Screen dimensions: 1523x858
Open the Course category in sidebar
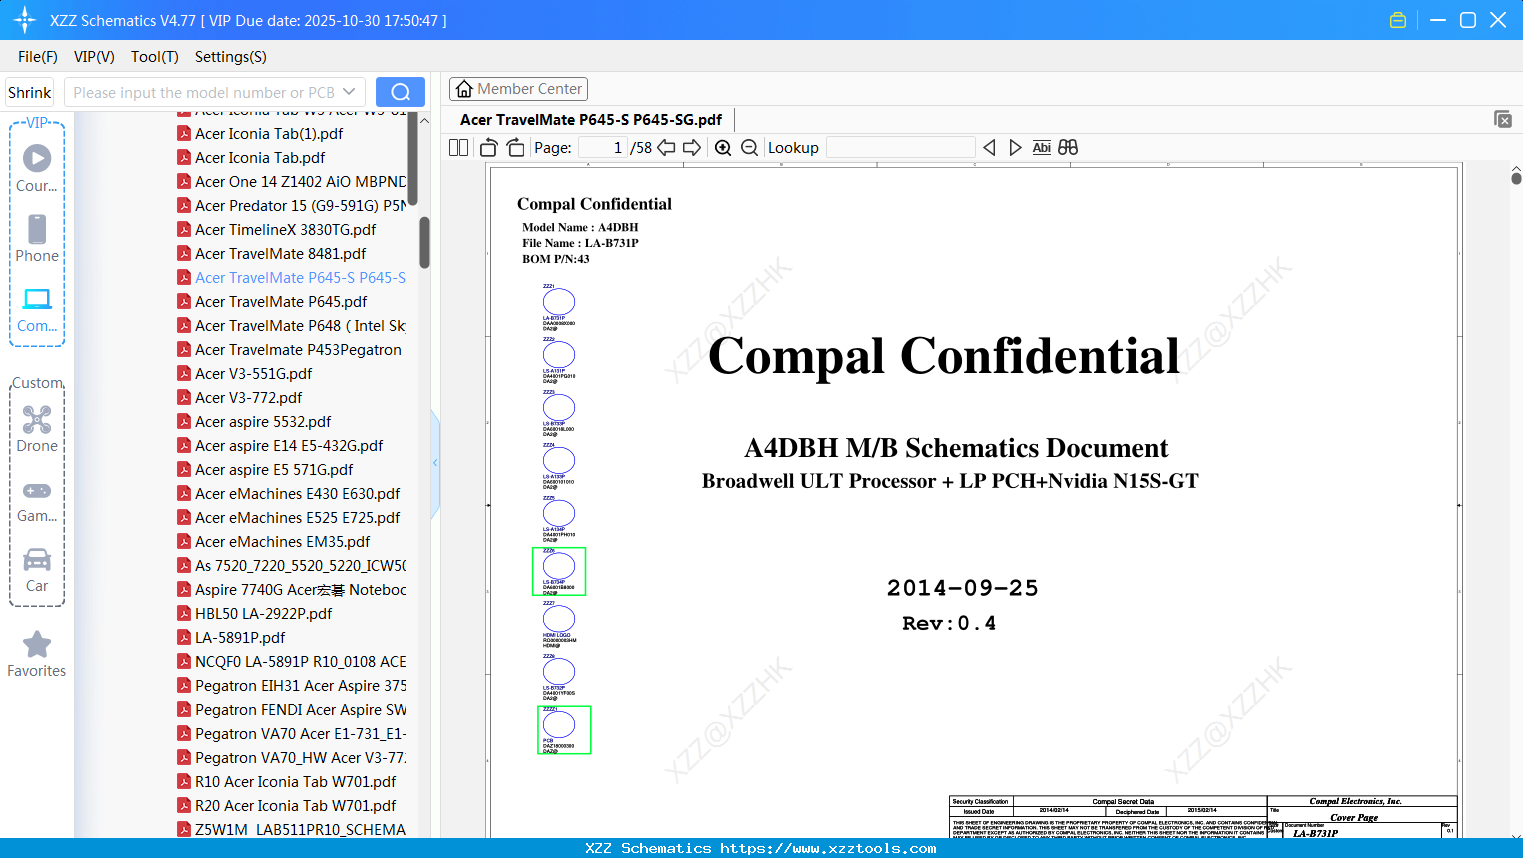tap(37, 168)
